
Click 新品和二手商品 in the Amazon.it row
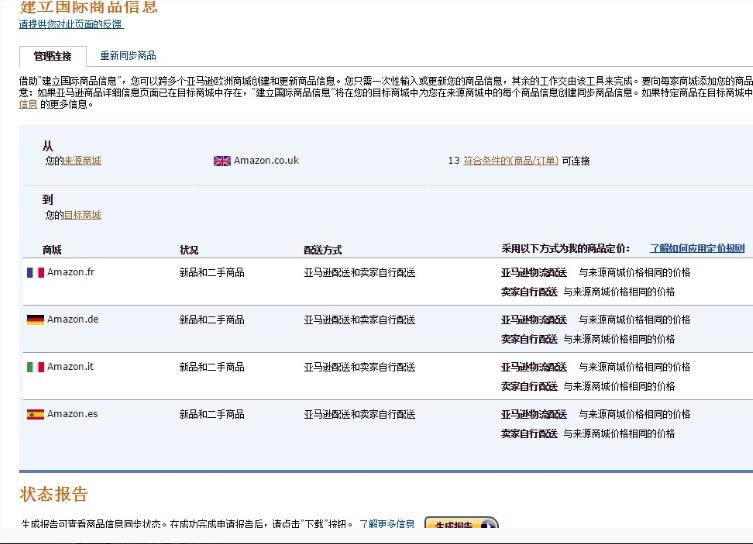(x=212, y=367)
